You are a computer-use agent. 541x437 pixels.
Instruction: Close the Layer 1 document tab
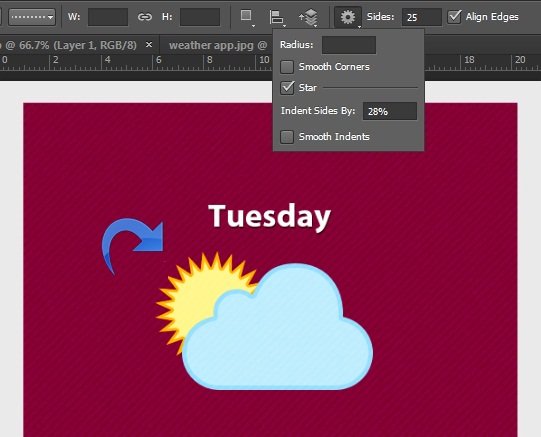pyautogui.click(x=149, y=44)
